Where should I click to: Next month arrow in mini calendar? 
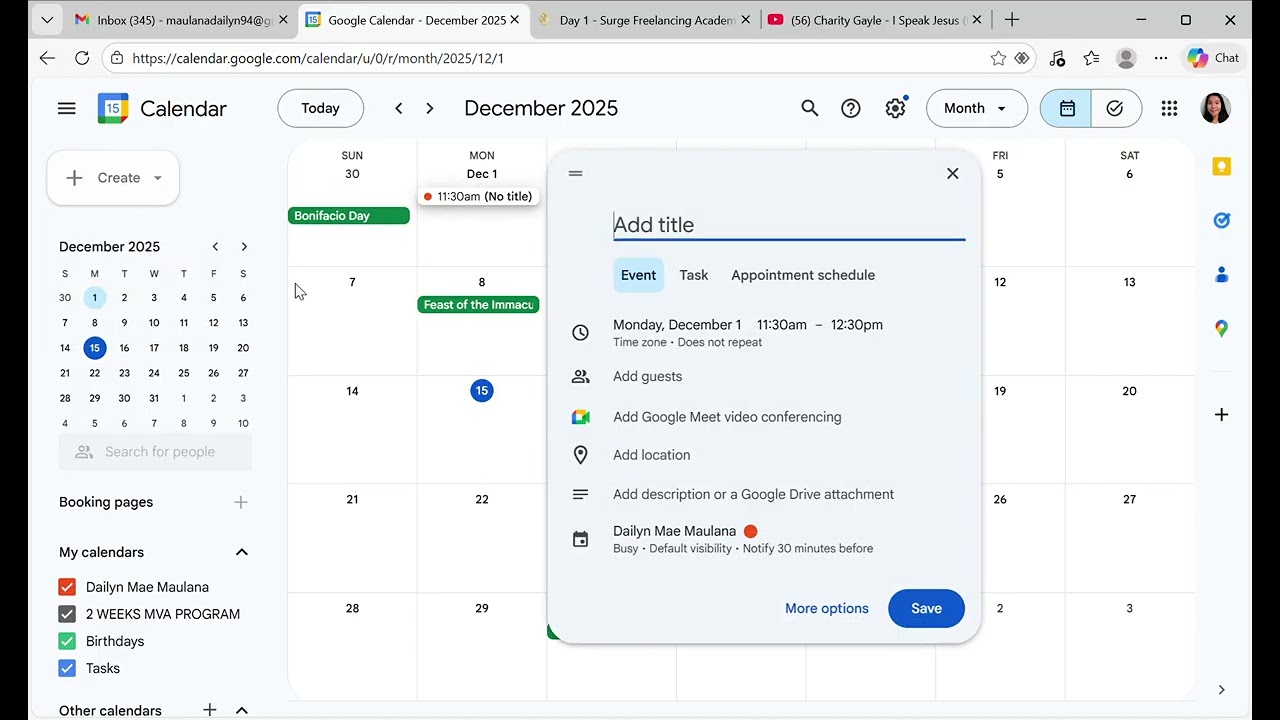[244, 247]
